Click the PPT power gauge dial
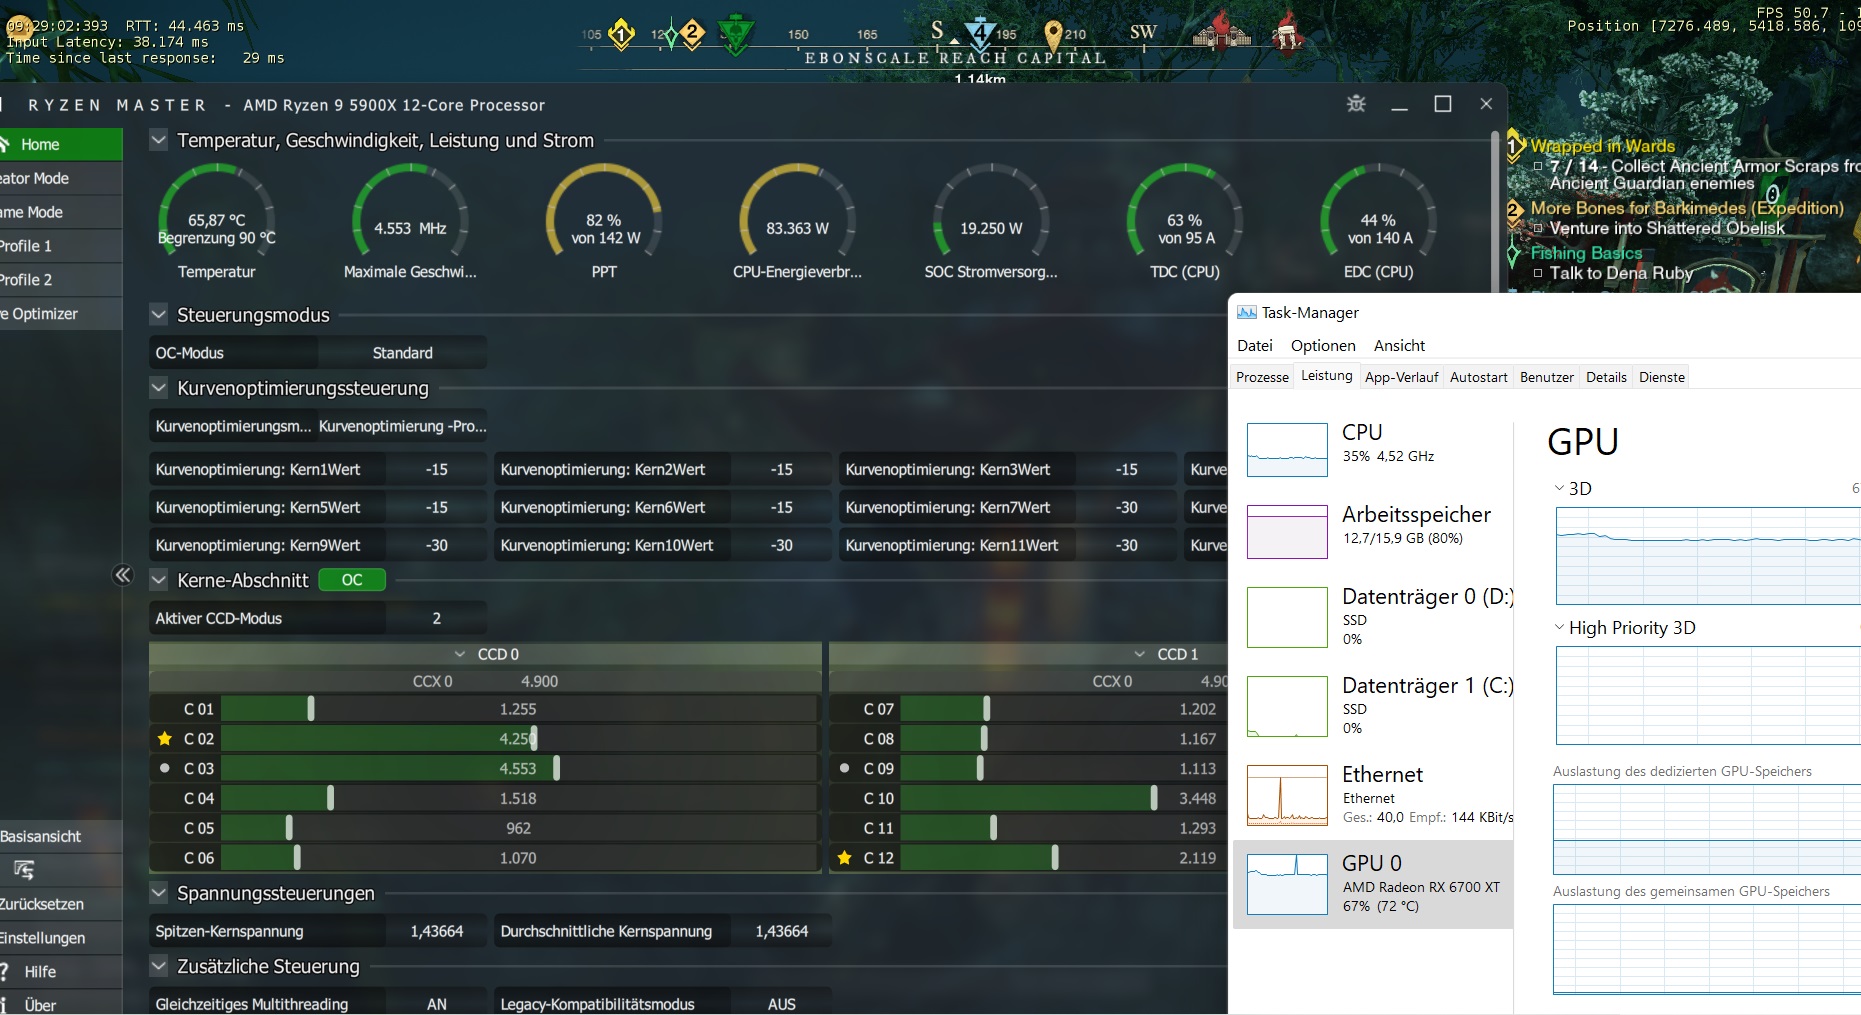Image resolution: width=1861 pixels, height=1015 pixels. click(604, 214)
